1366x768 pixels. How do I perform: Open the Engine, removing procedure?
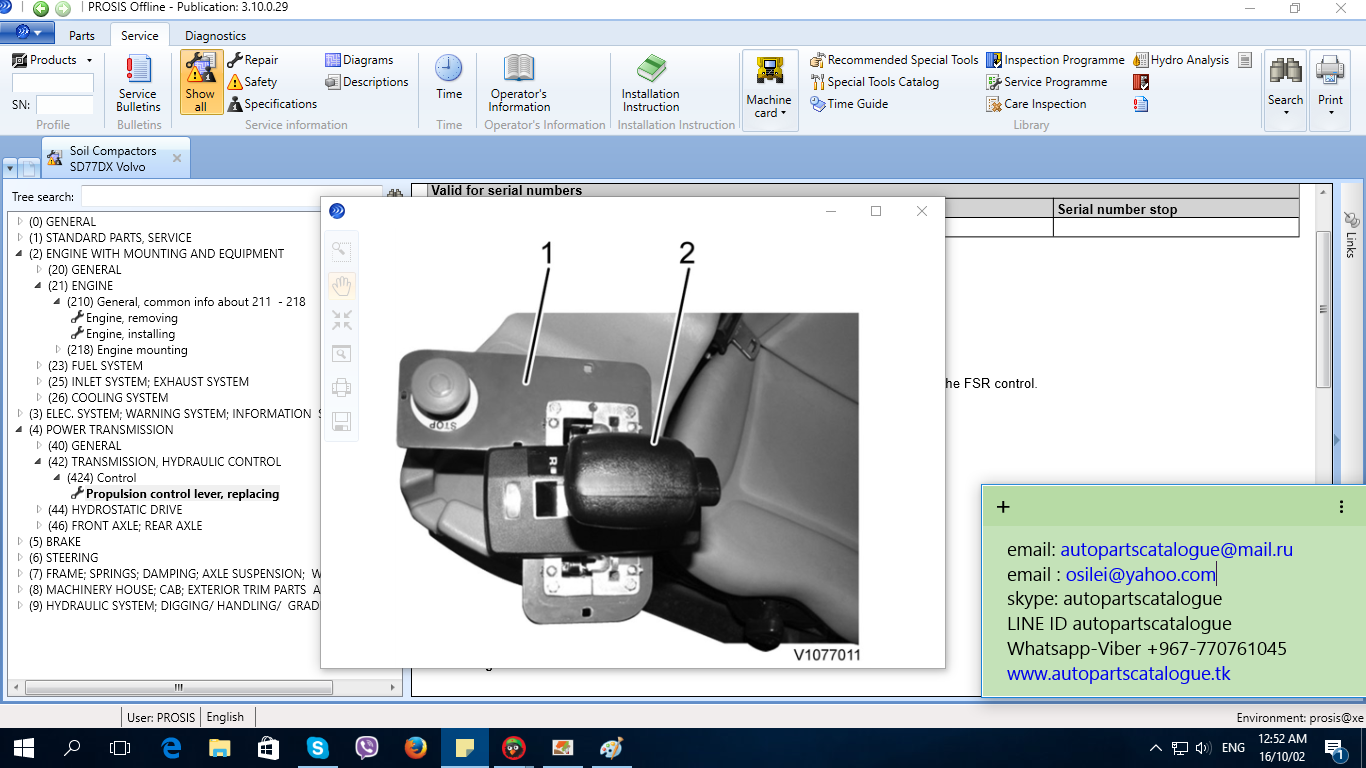point(131,318)
